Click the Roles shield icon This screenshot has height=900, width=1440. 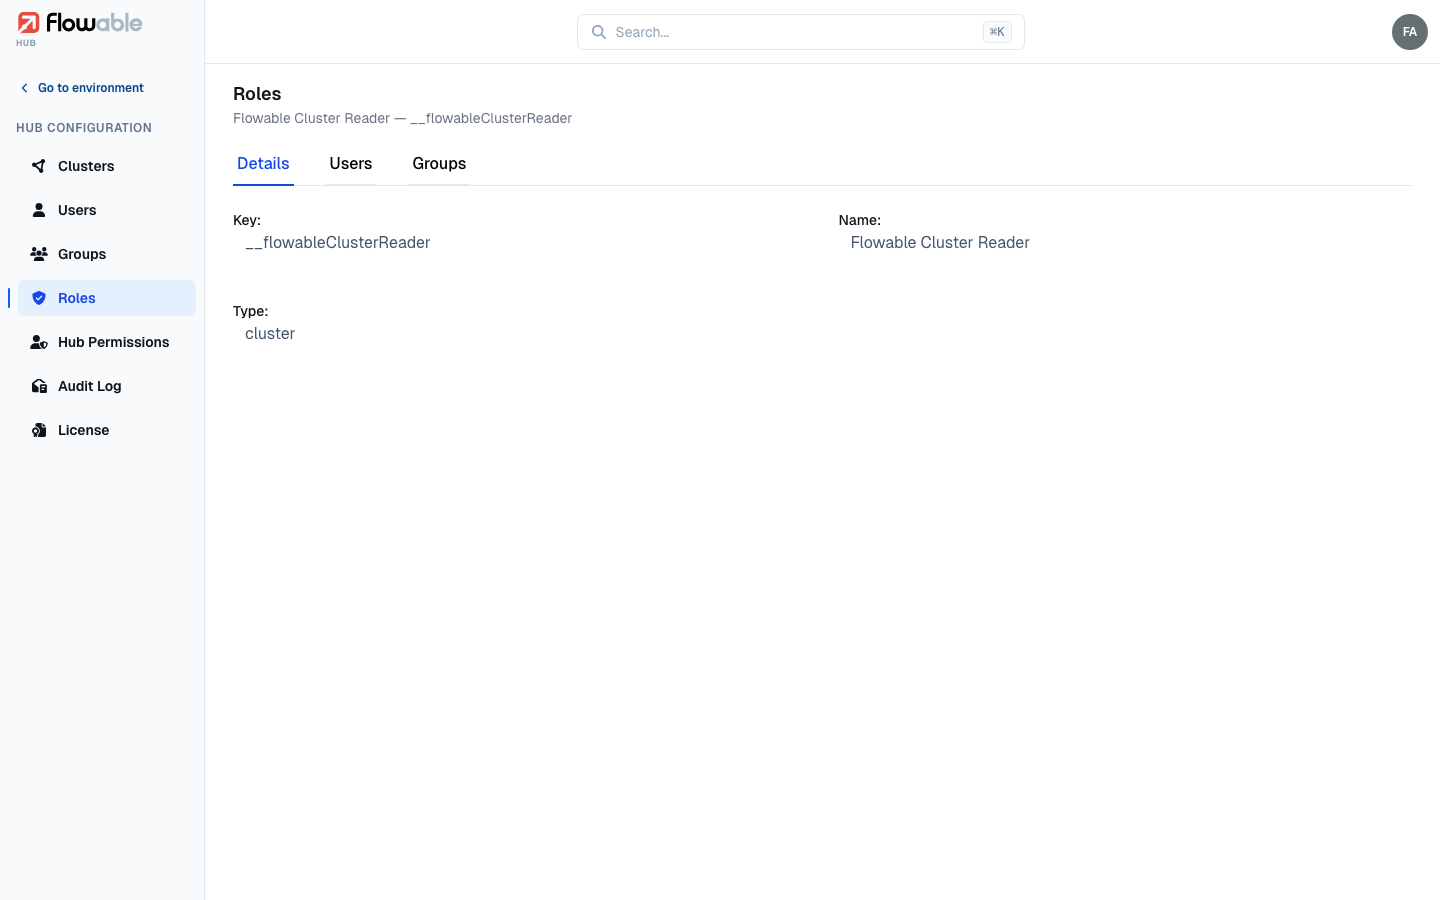[39, 298]
